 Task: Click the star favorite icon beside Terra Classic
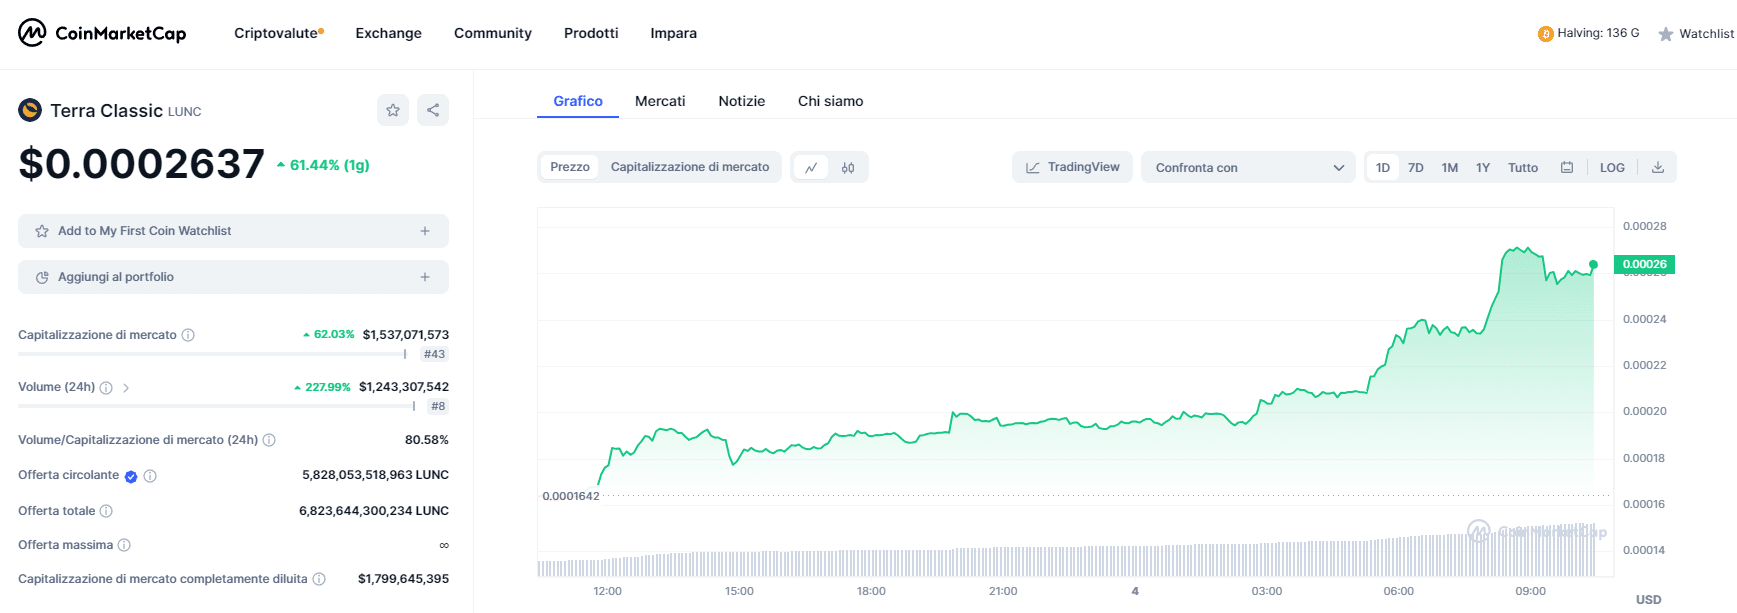(393, 110)
